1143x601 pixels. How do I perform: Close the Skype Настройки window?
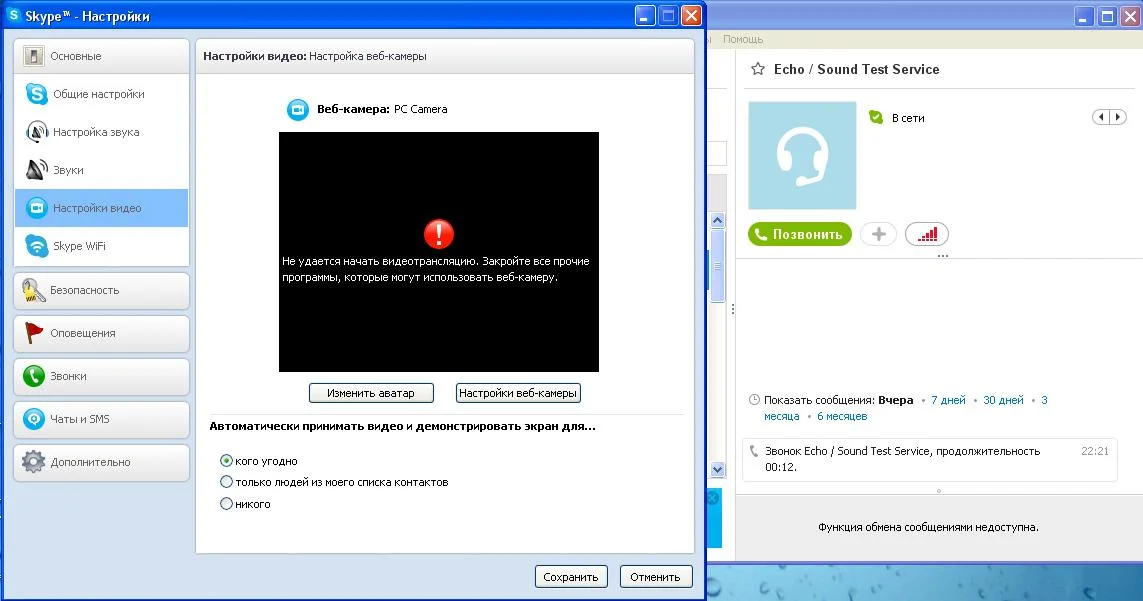point(691,15)
